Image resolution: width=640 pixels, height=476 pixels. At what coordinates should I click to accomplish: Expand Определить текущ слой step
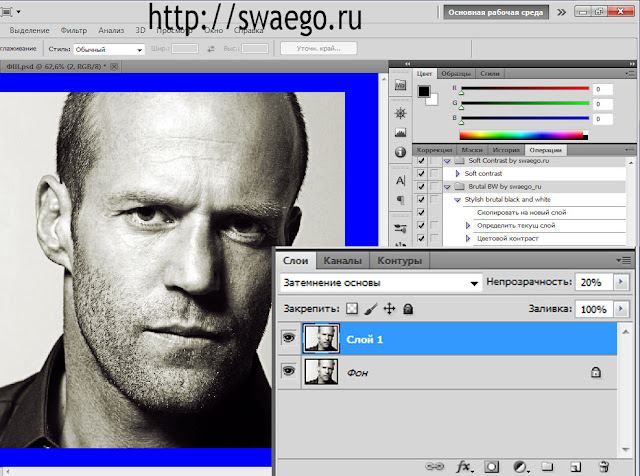point(468,225)
